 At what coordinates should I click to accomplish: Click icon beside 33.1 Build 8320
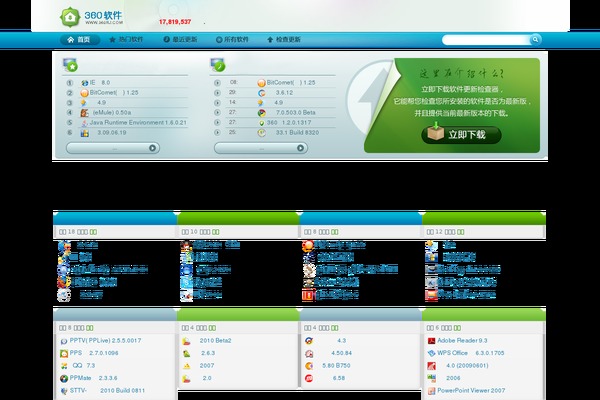click(x=261, y=133)
